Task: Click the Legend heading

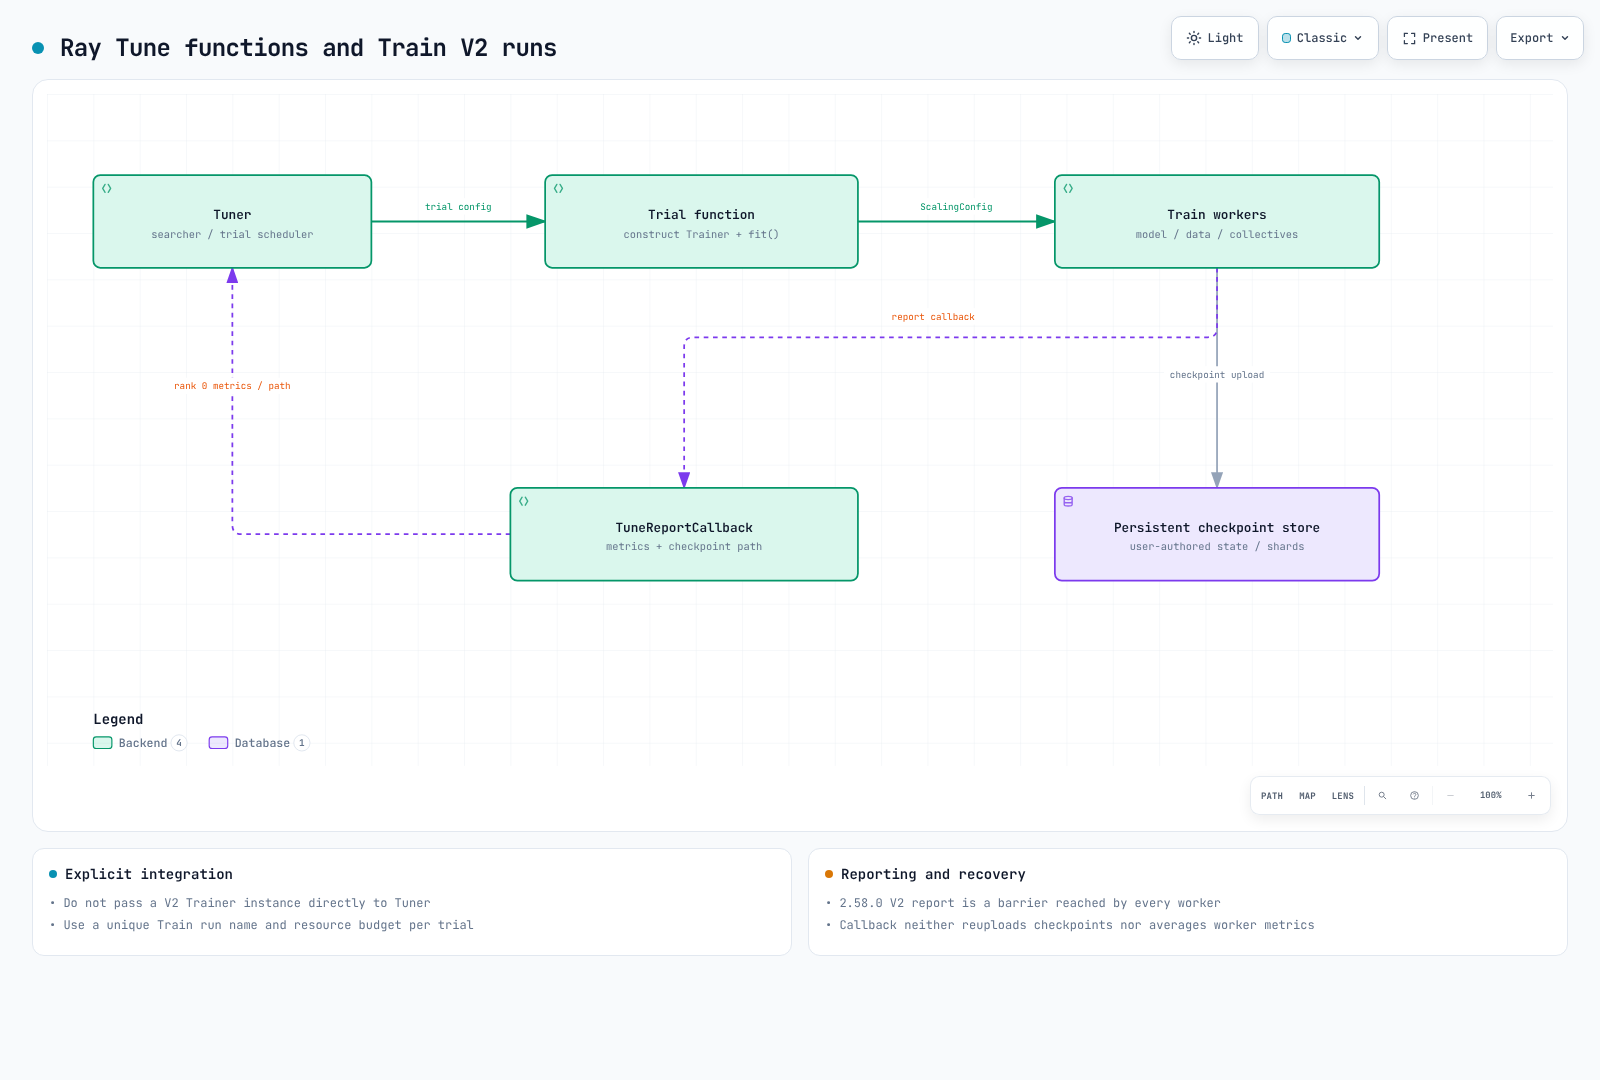Action: coord(118,719)
